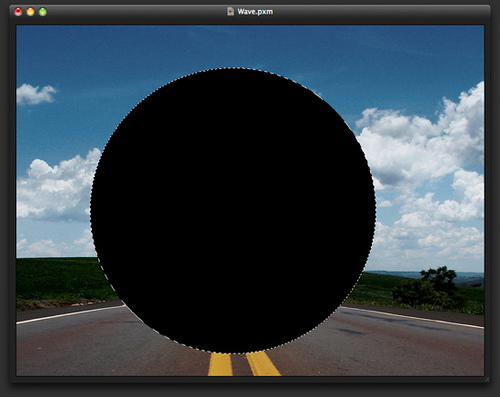The height and width of the screenshot is (397, 500).
Task: Click the window resize grip corner
Action: [x=487, y=379]
